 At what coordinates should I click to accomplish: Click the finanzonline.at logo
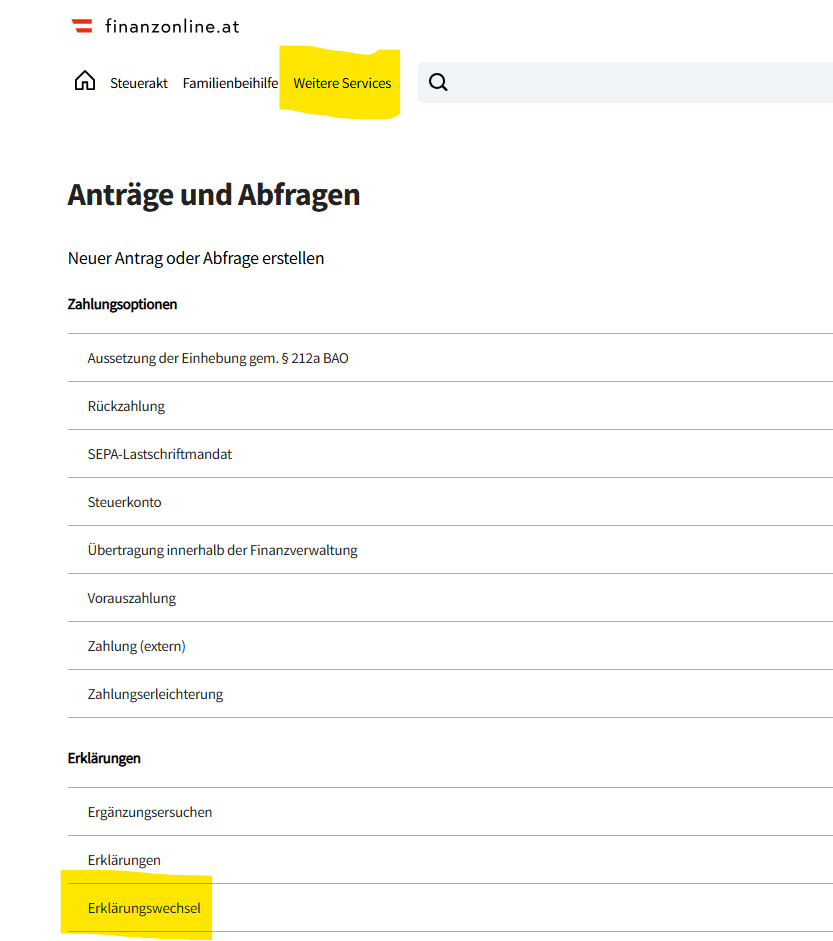coord(156,27)
